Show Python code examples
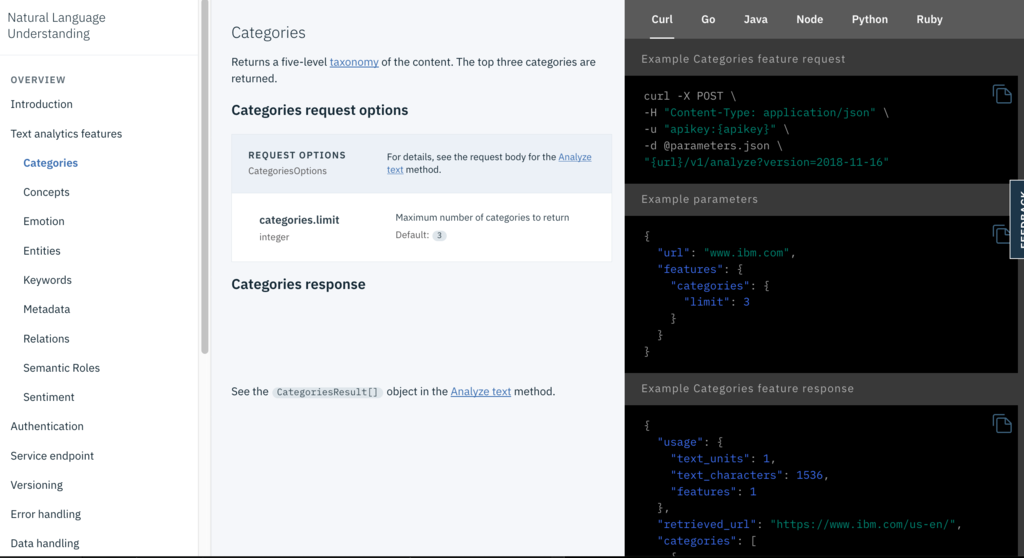This screenshot has height=558, width=1024. (869, 19)
